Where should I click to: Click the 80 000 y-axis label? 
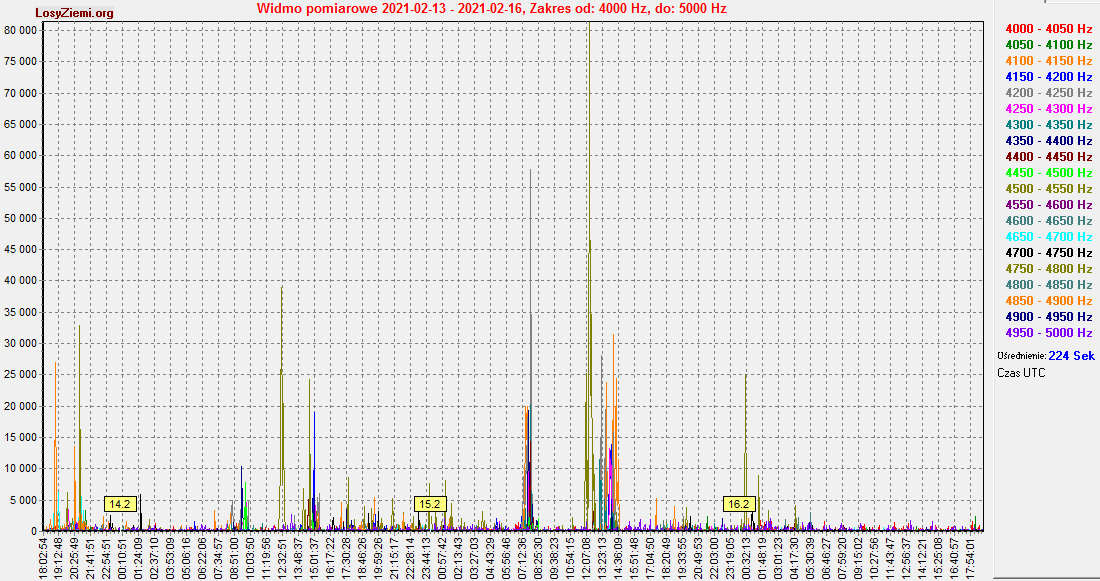pos(21,30)
